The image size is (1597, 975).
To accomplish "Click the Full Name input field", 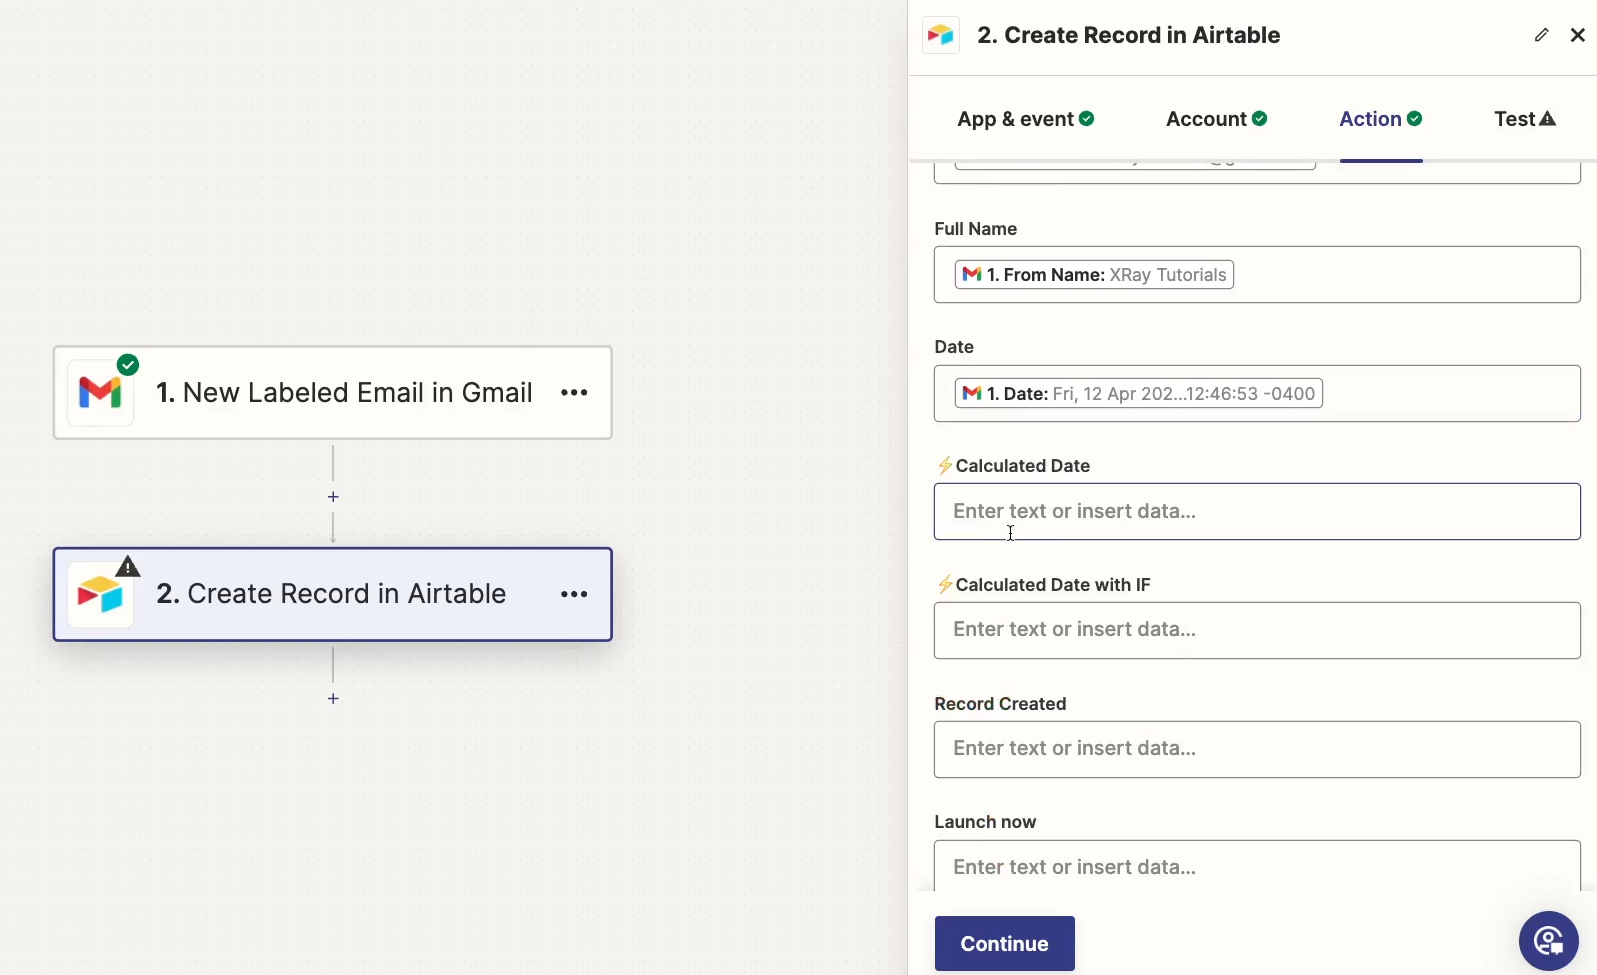I will pos(1257,275).
